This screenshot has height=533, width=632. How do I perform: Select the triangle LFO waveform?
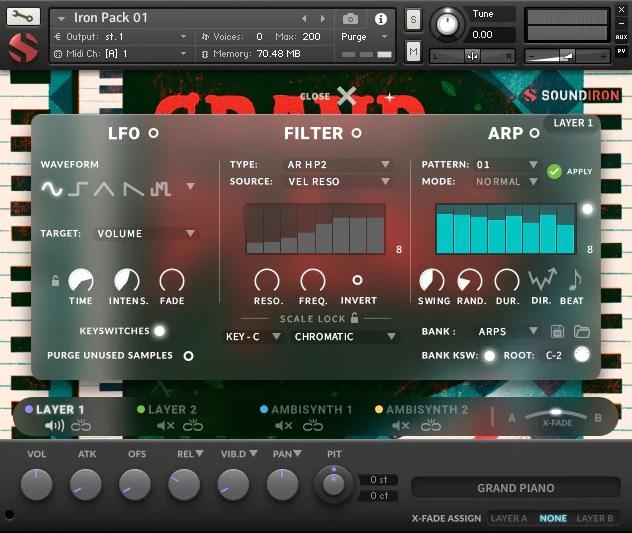[x=104, y=189]
